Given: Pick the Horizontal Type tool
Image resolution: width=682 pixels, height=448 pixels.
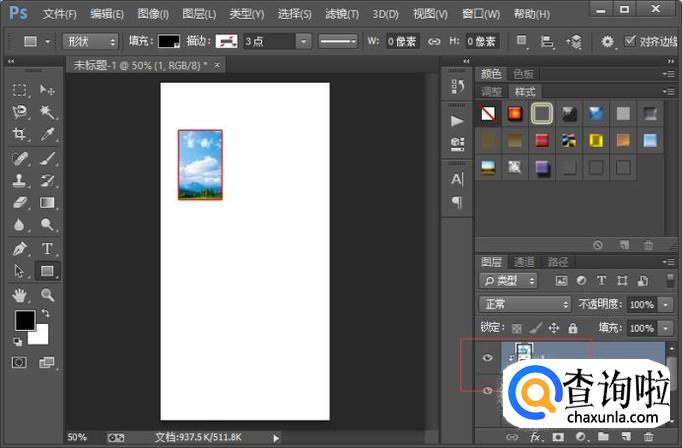Looking at the screenshot, I should click(47, 248).
